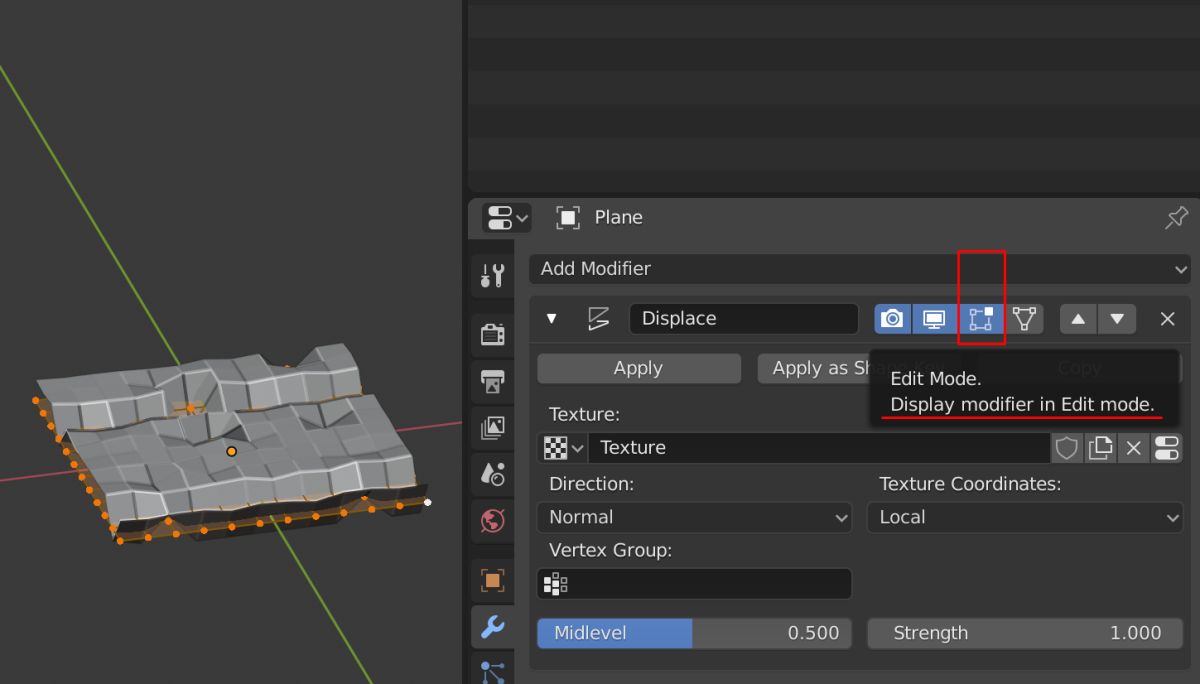Open the Scene properties tab
The image size is (1200, 684).
pos(492,474)
